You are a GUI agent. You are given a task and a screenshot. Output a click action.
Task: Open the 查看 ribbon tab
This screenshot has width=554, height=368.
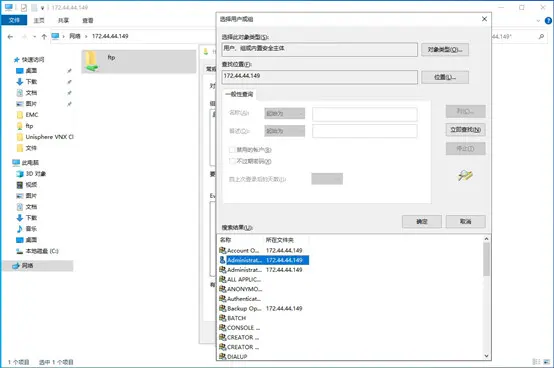point(88,20)
